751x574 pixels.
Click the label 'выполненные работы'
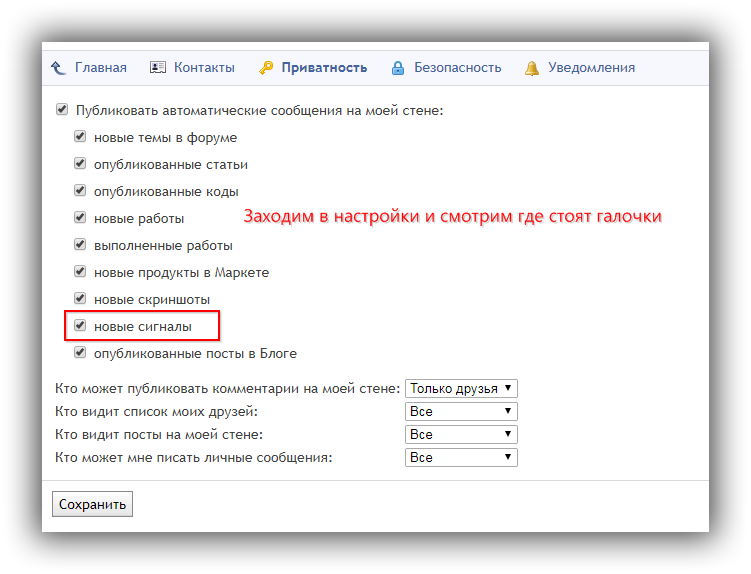pyautogui.click(x=163, y=246)
